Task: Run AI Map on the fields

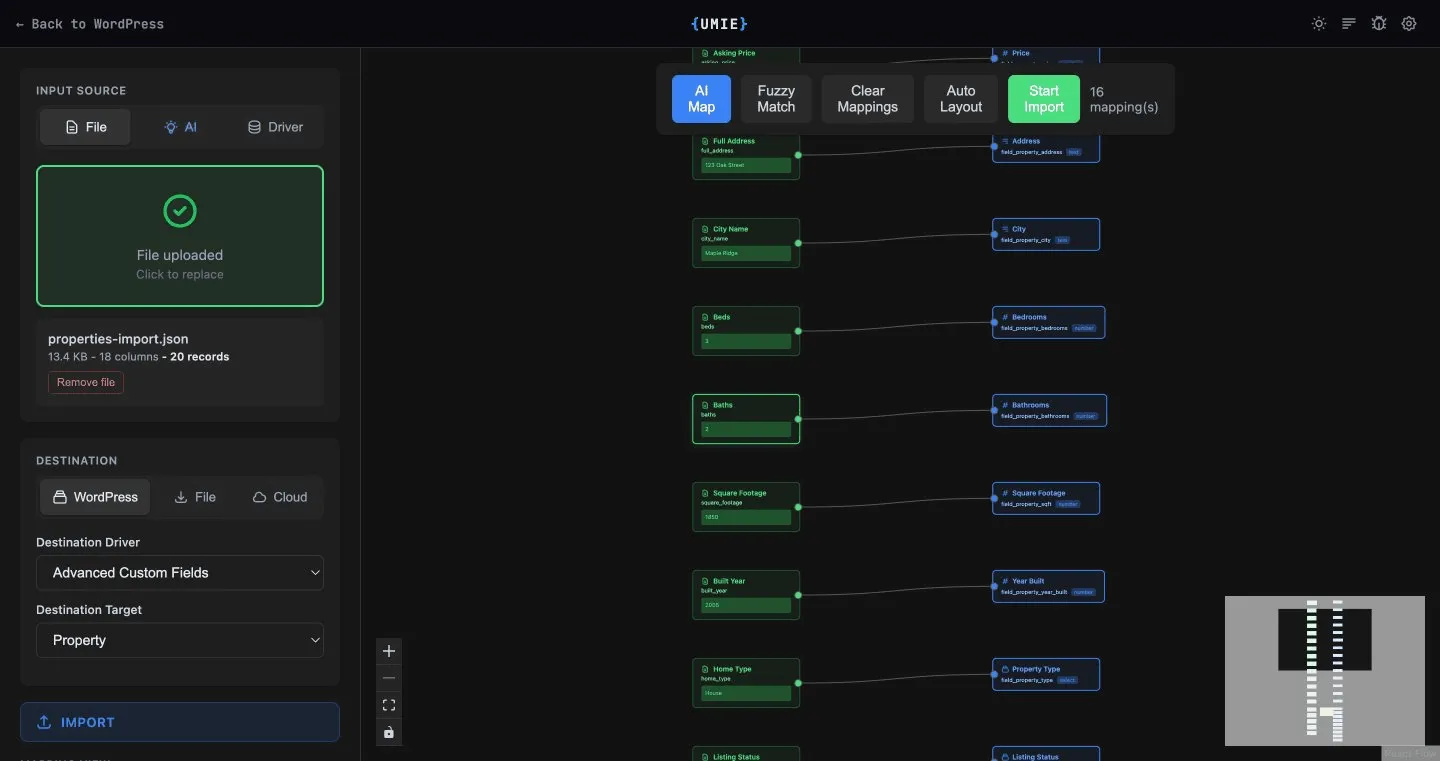Action: pyautogui.click(x=701, y=99)
